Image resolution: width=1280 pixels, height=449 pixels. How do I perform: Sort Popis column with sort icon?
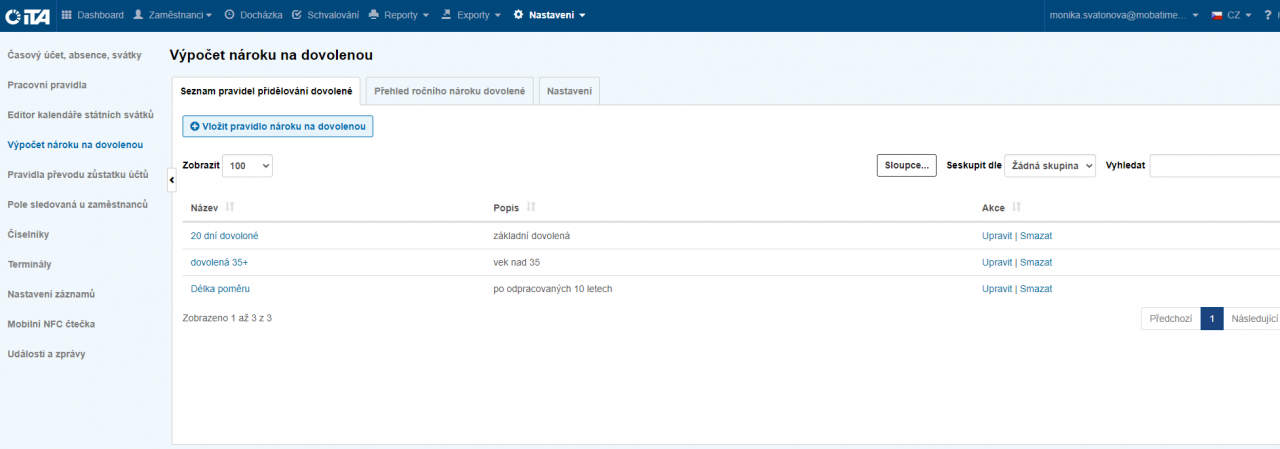point(531,207)
